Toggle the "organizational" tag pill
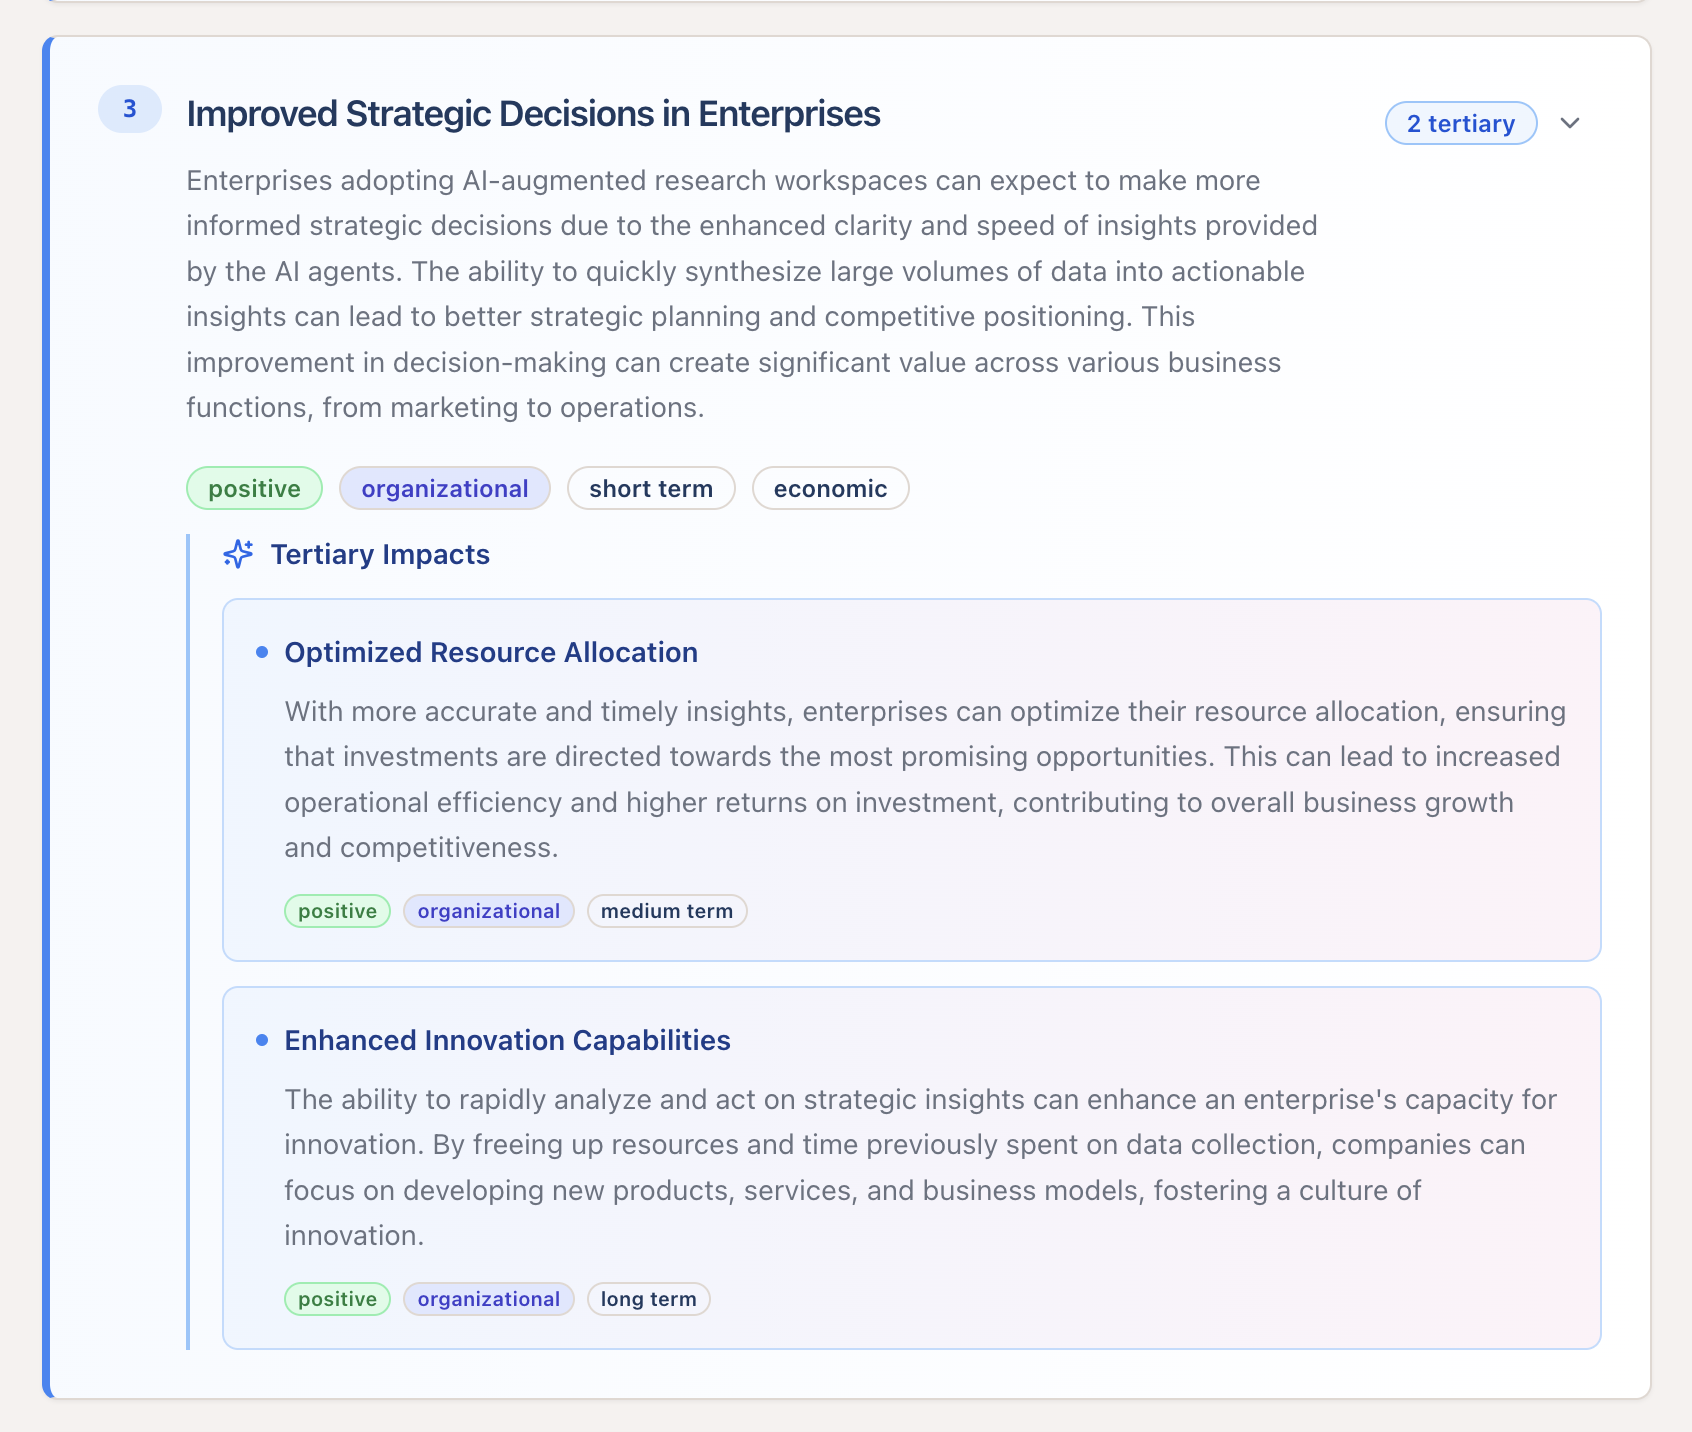Image resolution: width=1692 pixels, height=1432 pixels. click(444, 488)
